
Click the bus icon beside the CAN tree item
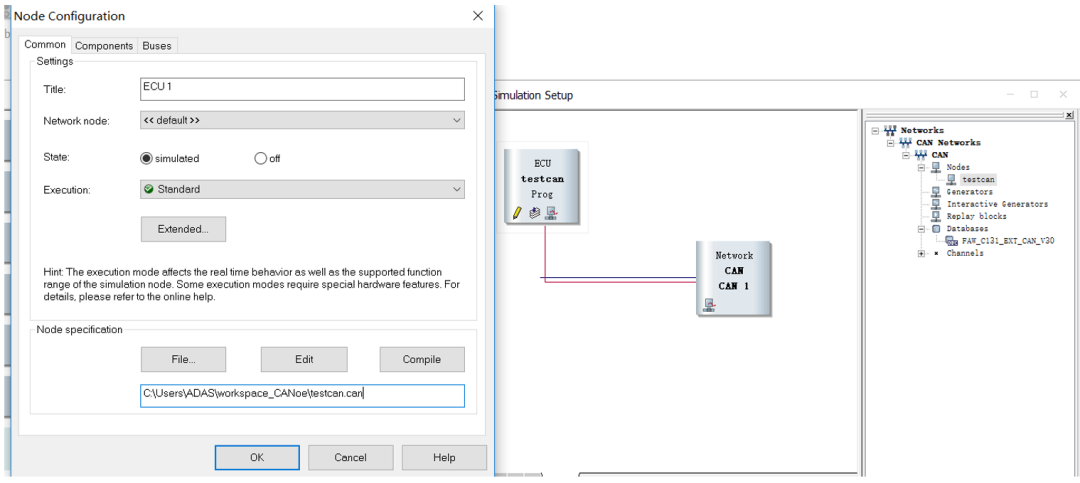921,155
